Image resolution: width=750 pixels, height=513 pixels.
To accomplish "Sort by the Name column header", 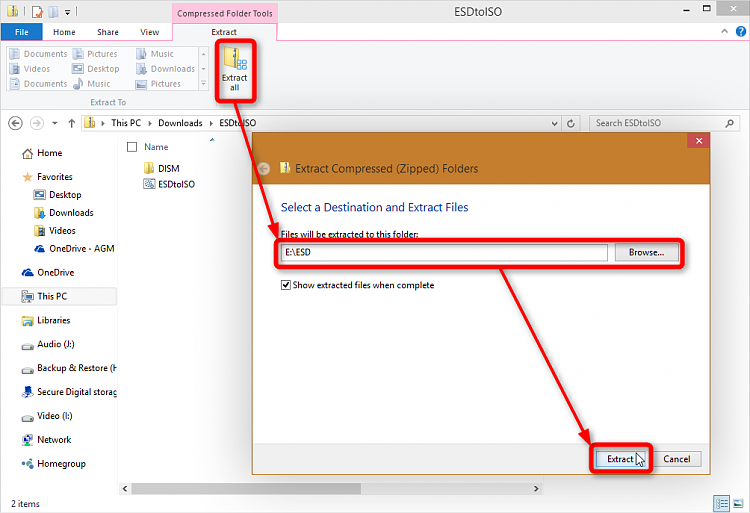I will [x=156, y=147].
